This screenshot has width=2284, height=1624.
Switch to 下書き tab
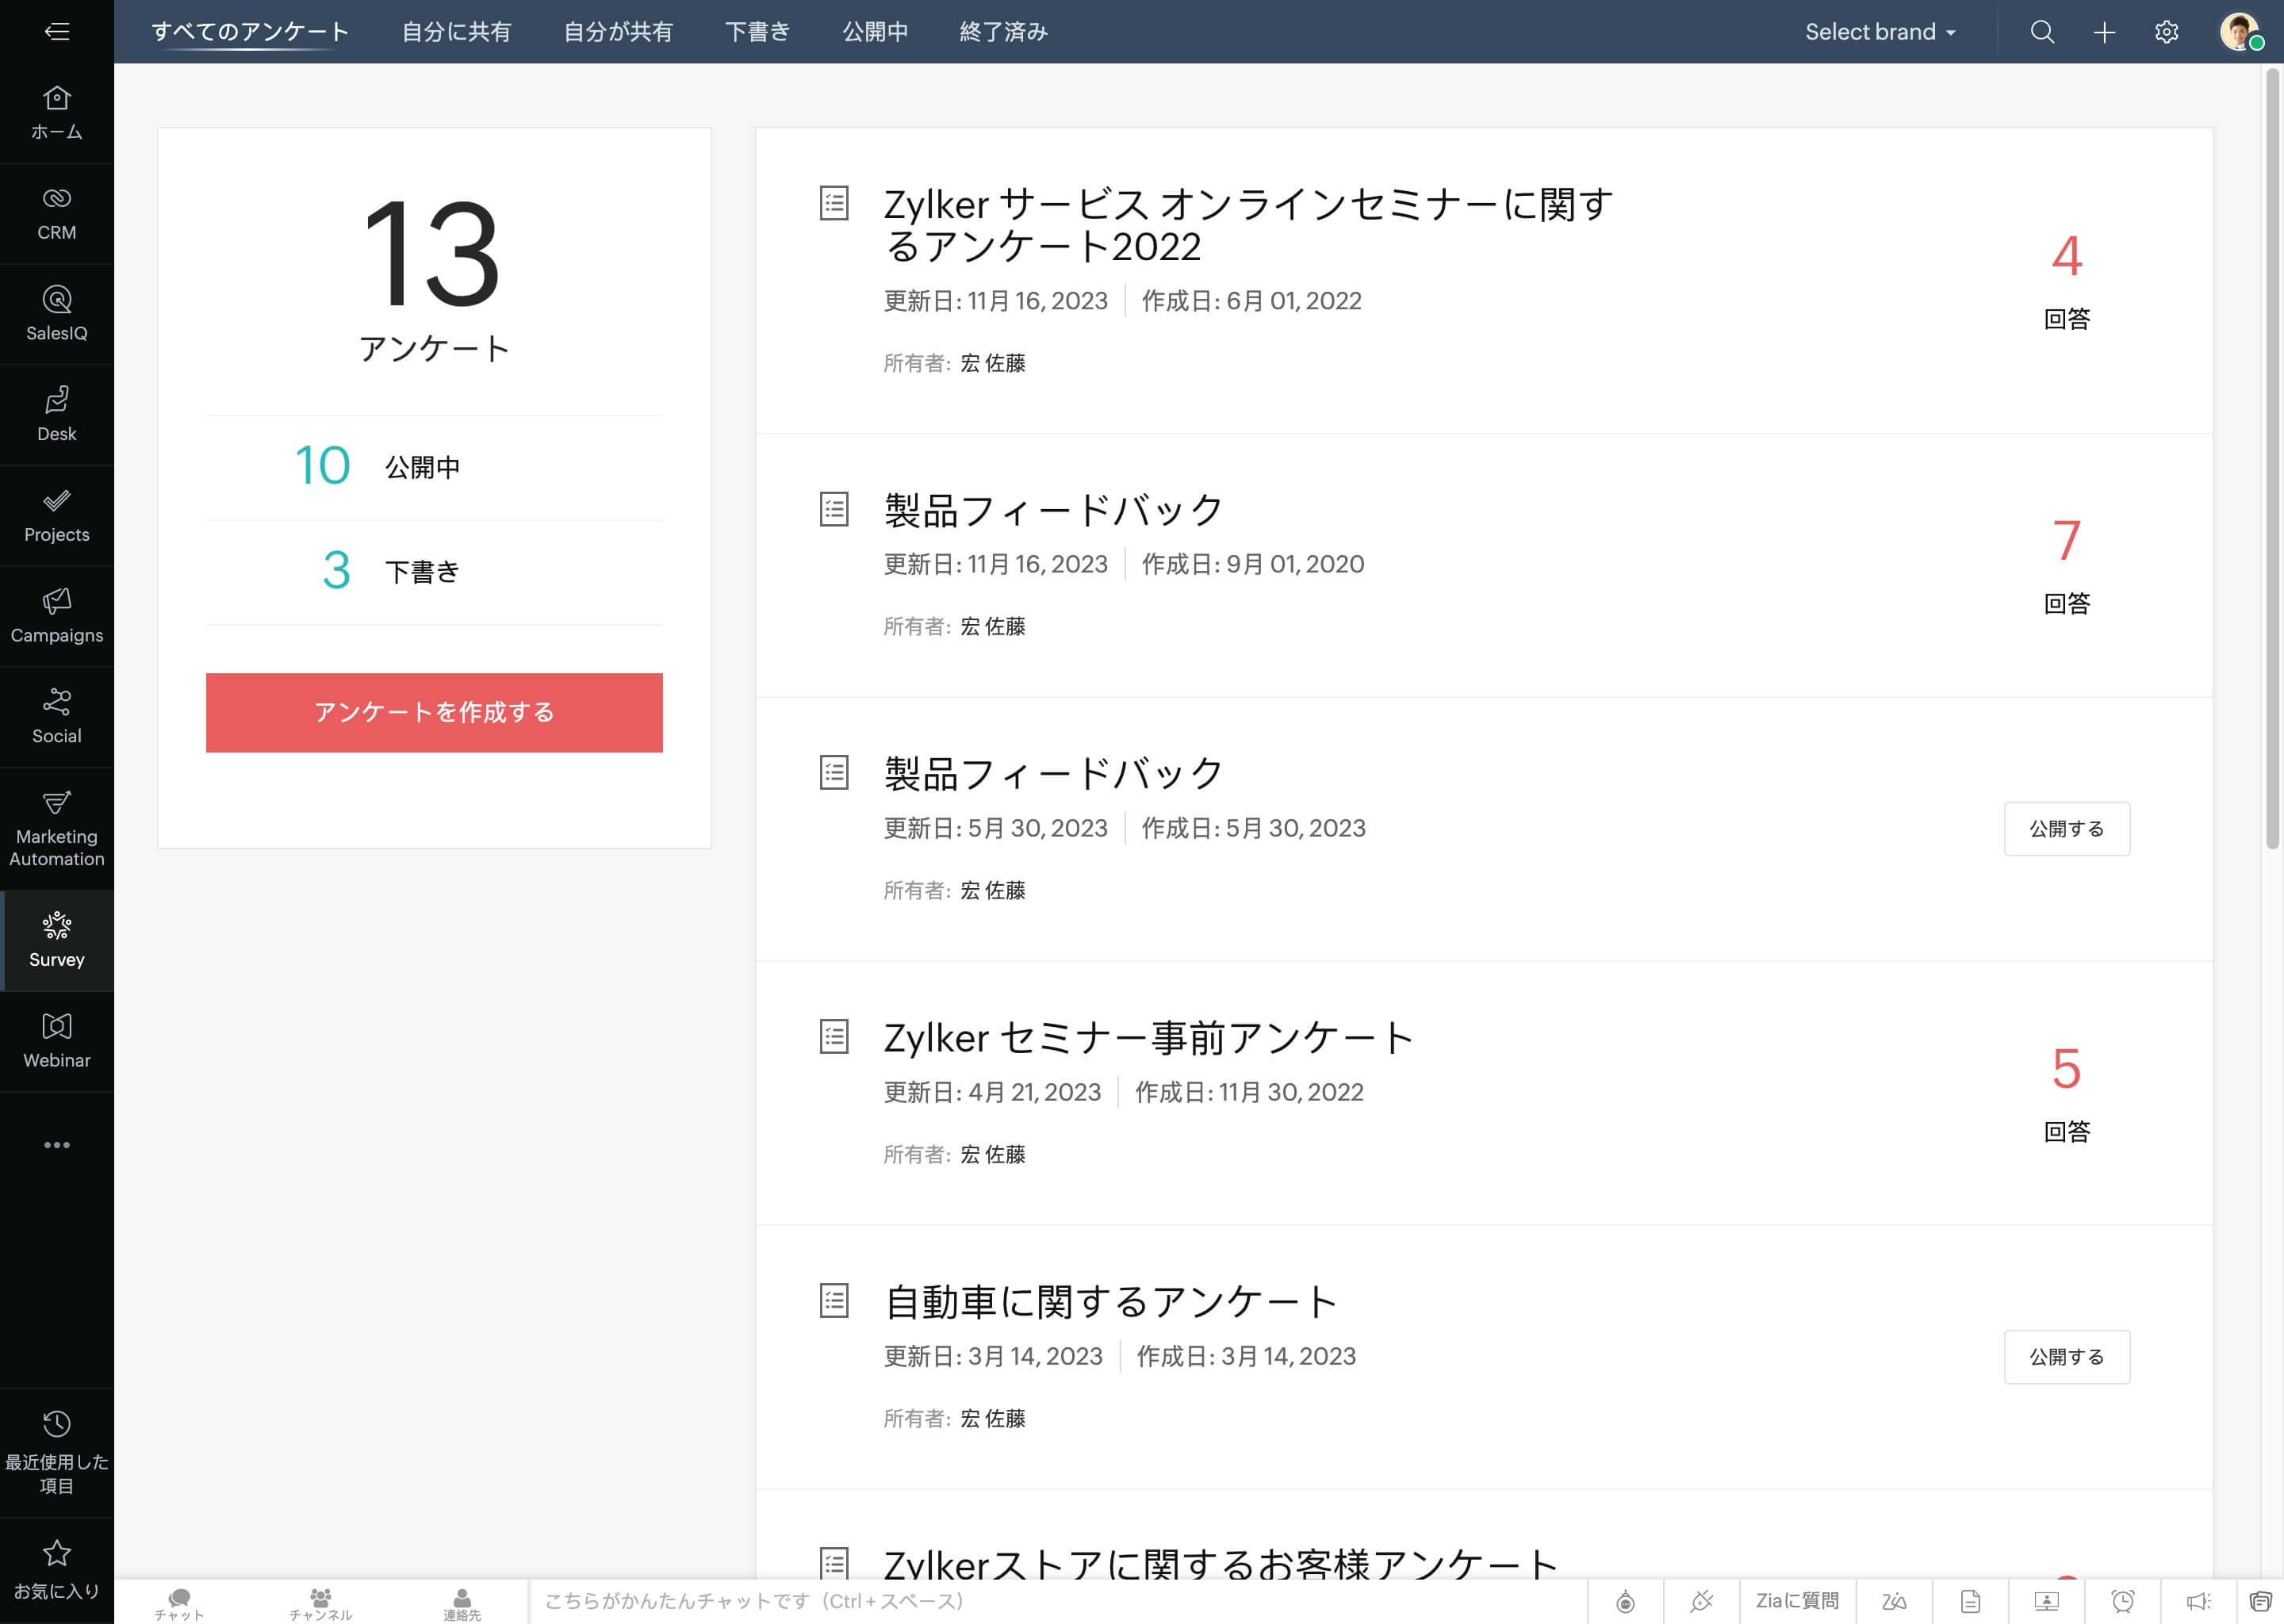pos(756,30)
